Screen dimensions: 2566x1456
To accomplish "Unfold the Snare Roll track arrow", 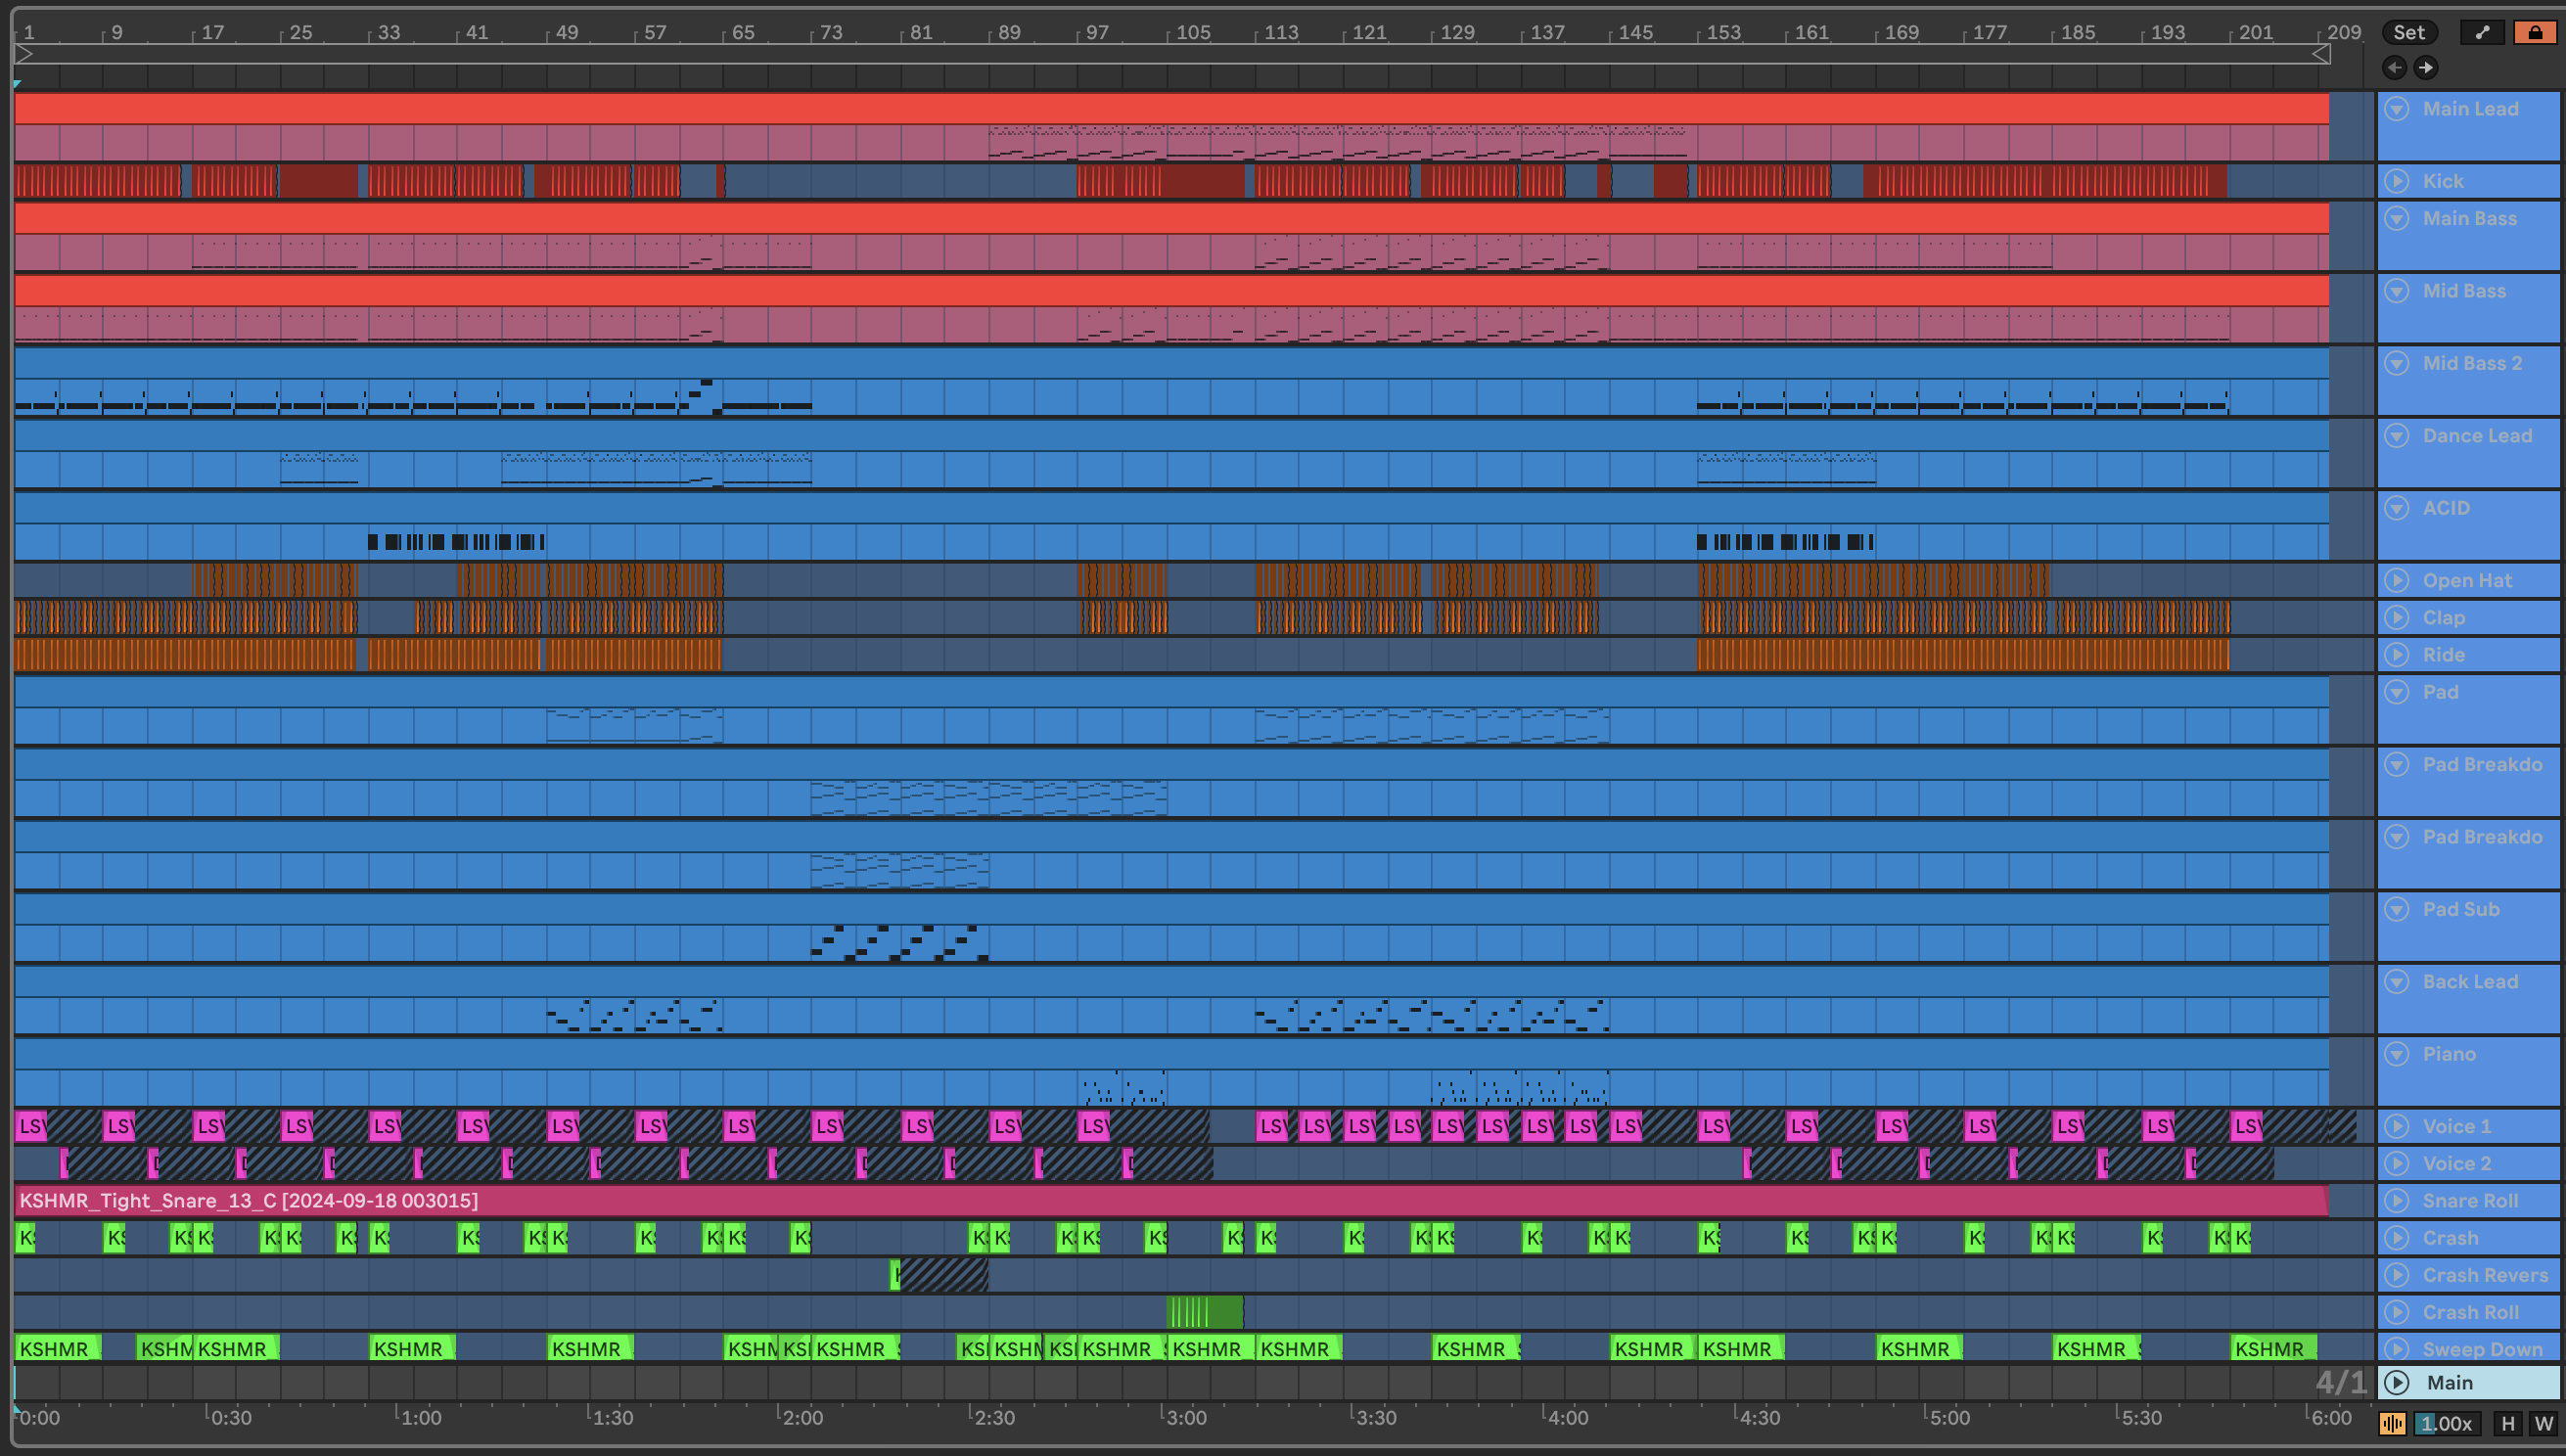I will point(2397,1200).
